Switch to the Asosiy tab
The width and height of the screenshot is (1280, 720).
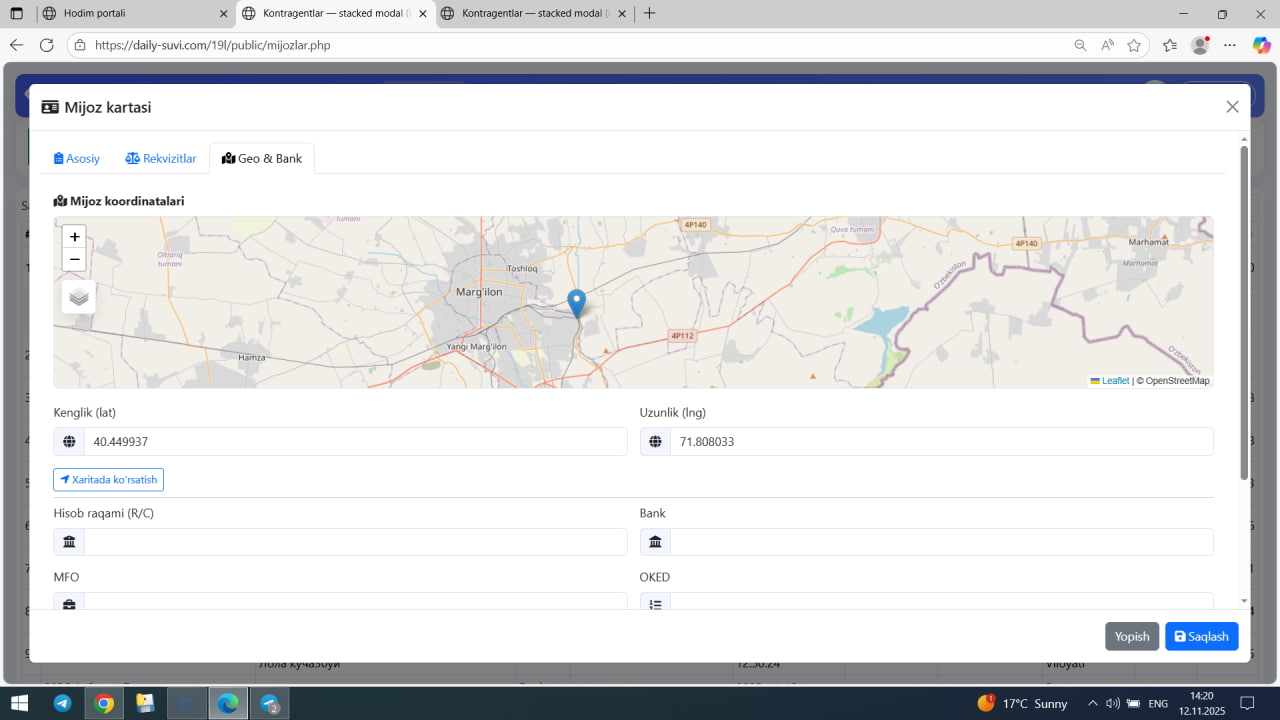point(77,159)
